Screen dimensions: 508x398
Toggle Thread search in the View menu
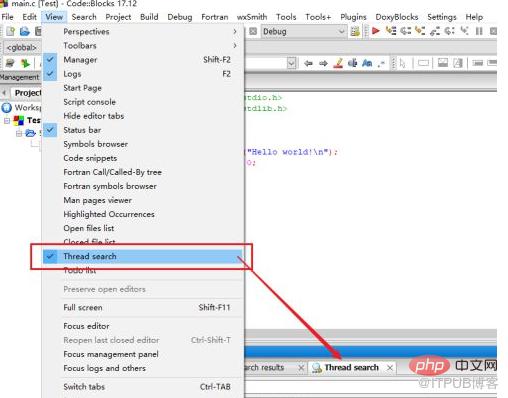(143, 256)
